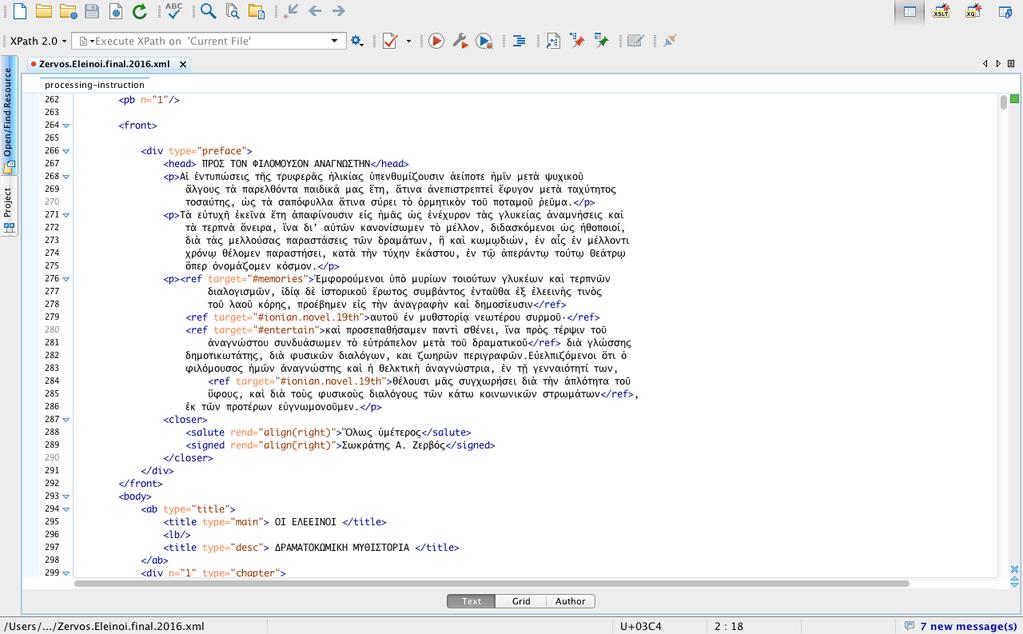The width and height of the screenshot is (1023, 634).
Task: Click the file path in the status bar
Action: tap(105, 626)
